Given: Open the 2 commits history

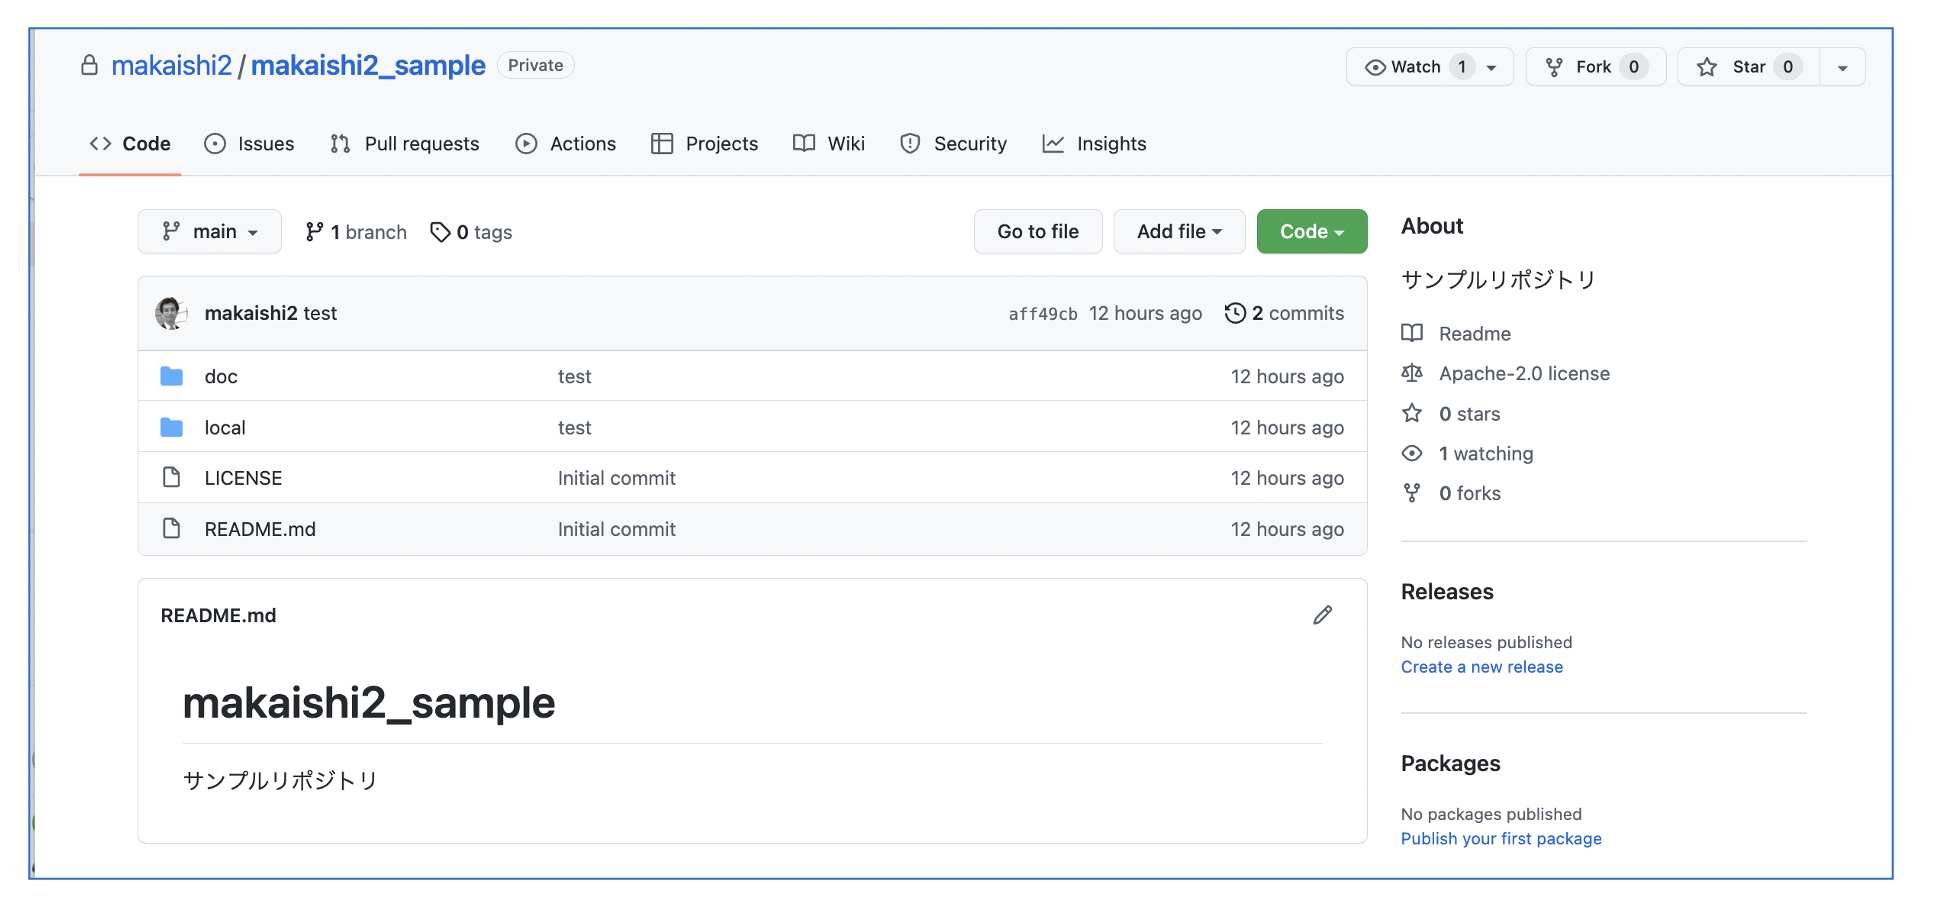Looking at the screenshot, I should pyautogui.click(x=1285, y=313).
